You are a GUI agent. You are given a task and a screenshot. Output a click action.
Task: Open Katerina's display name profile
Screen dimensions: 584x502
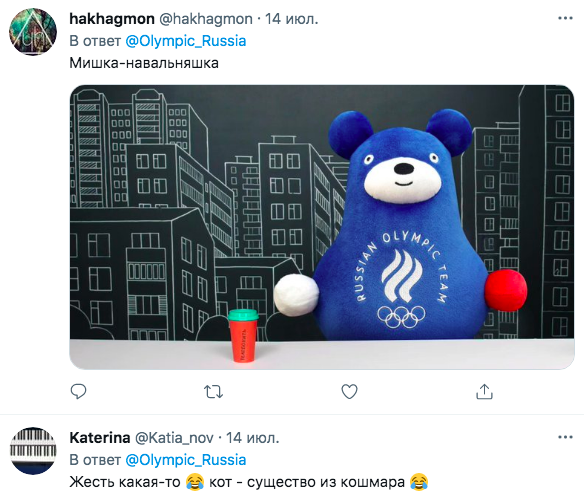(100, 438)
